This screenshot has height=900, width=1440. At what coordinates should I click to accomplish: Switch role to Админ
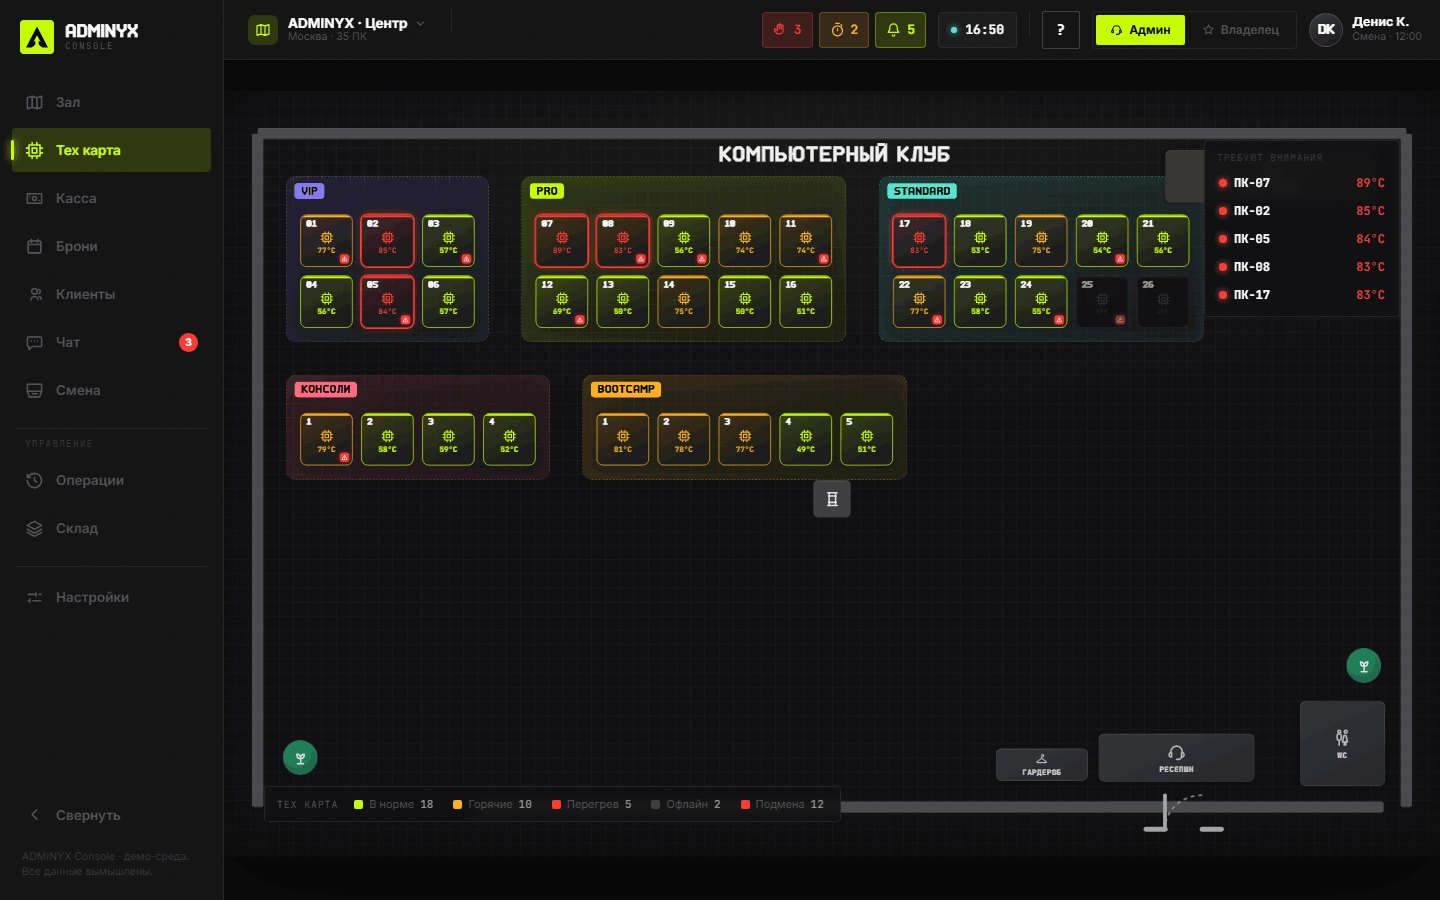[x=1140, y=30]
